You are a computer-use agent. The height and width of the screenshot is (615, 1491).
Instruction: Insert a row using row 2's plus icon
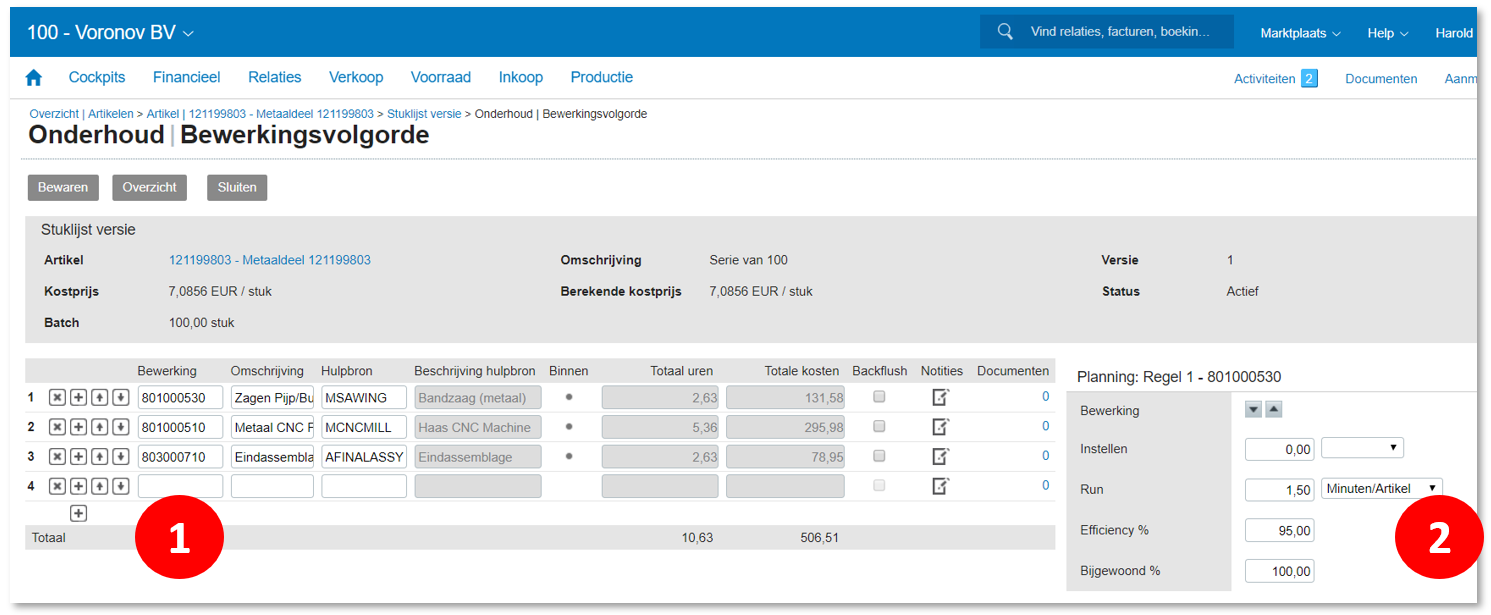pyautogui.click(x=78, y=427)
